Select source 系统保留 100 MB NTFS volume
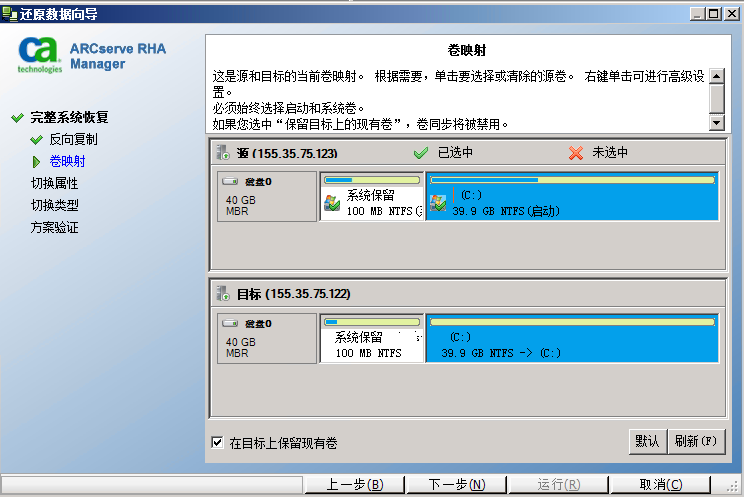 [372, 197]
